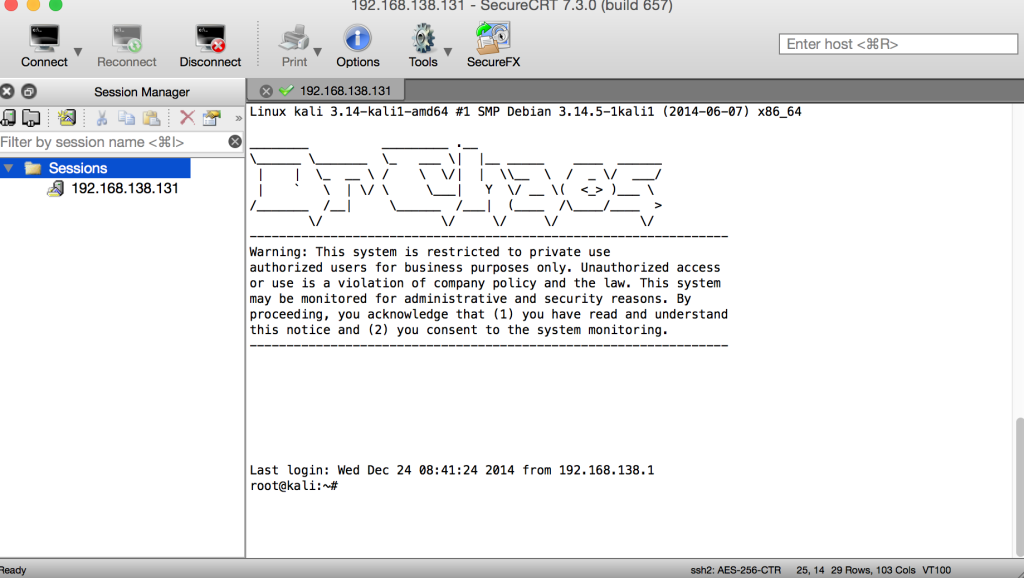Screen dimensions: 1024x578
Task: Float the Session Manager panel
Action: pos(28,91)
